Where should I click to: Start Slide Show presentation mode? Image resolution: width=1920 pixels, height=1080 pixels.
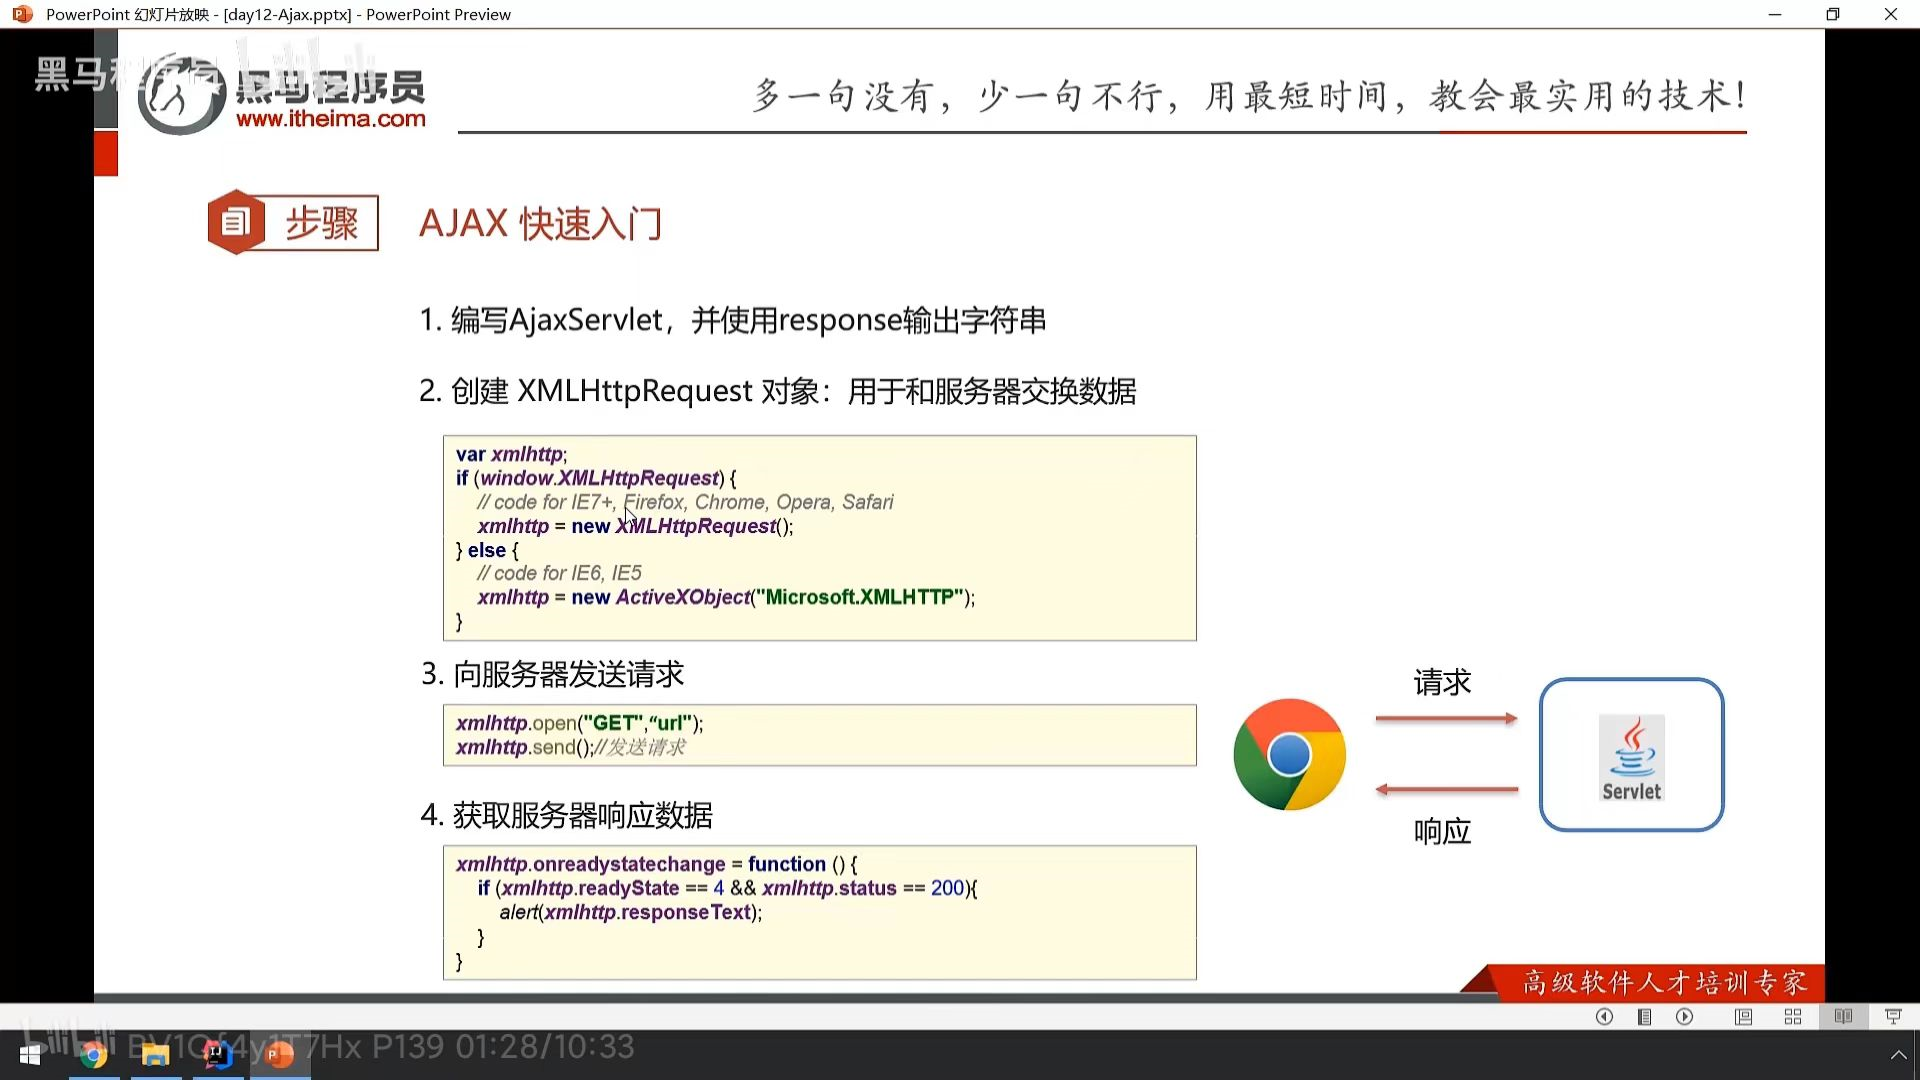[x=1893, y=1017]
